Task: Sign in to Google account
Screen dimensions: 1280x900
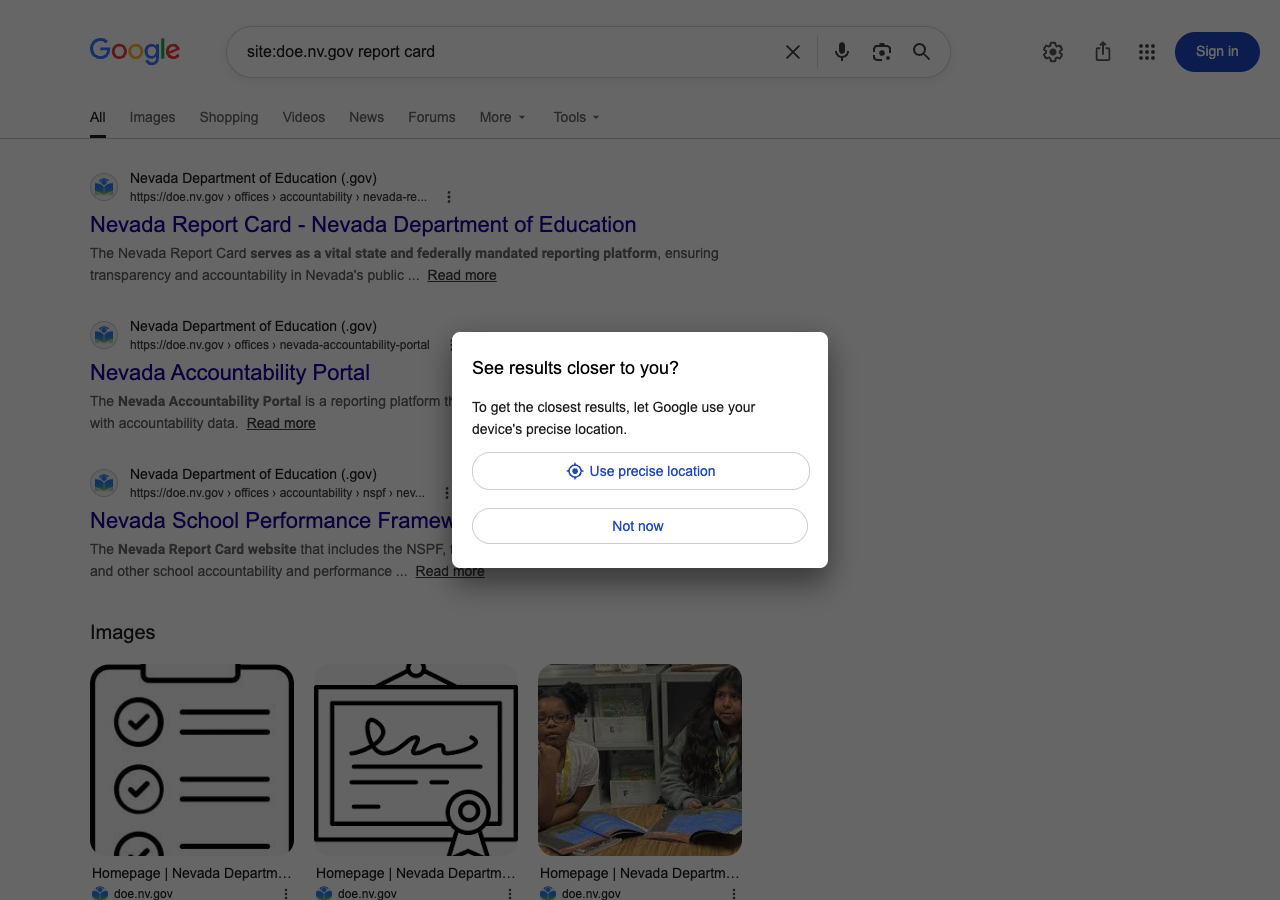Action: coord(1217,52)
